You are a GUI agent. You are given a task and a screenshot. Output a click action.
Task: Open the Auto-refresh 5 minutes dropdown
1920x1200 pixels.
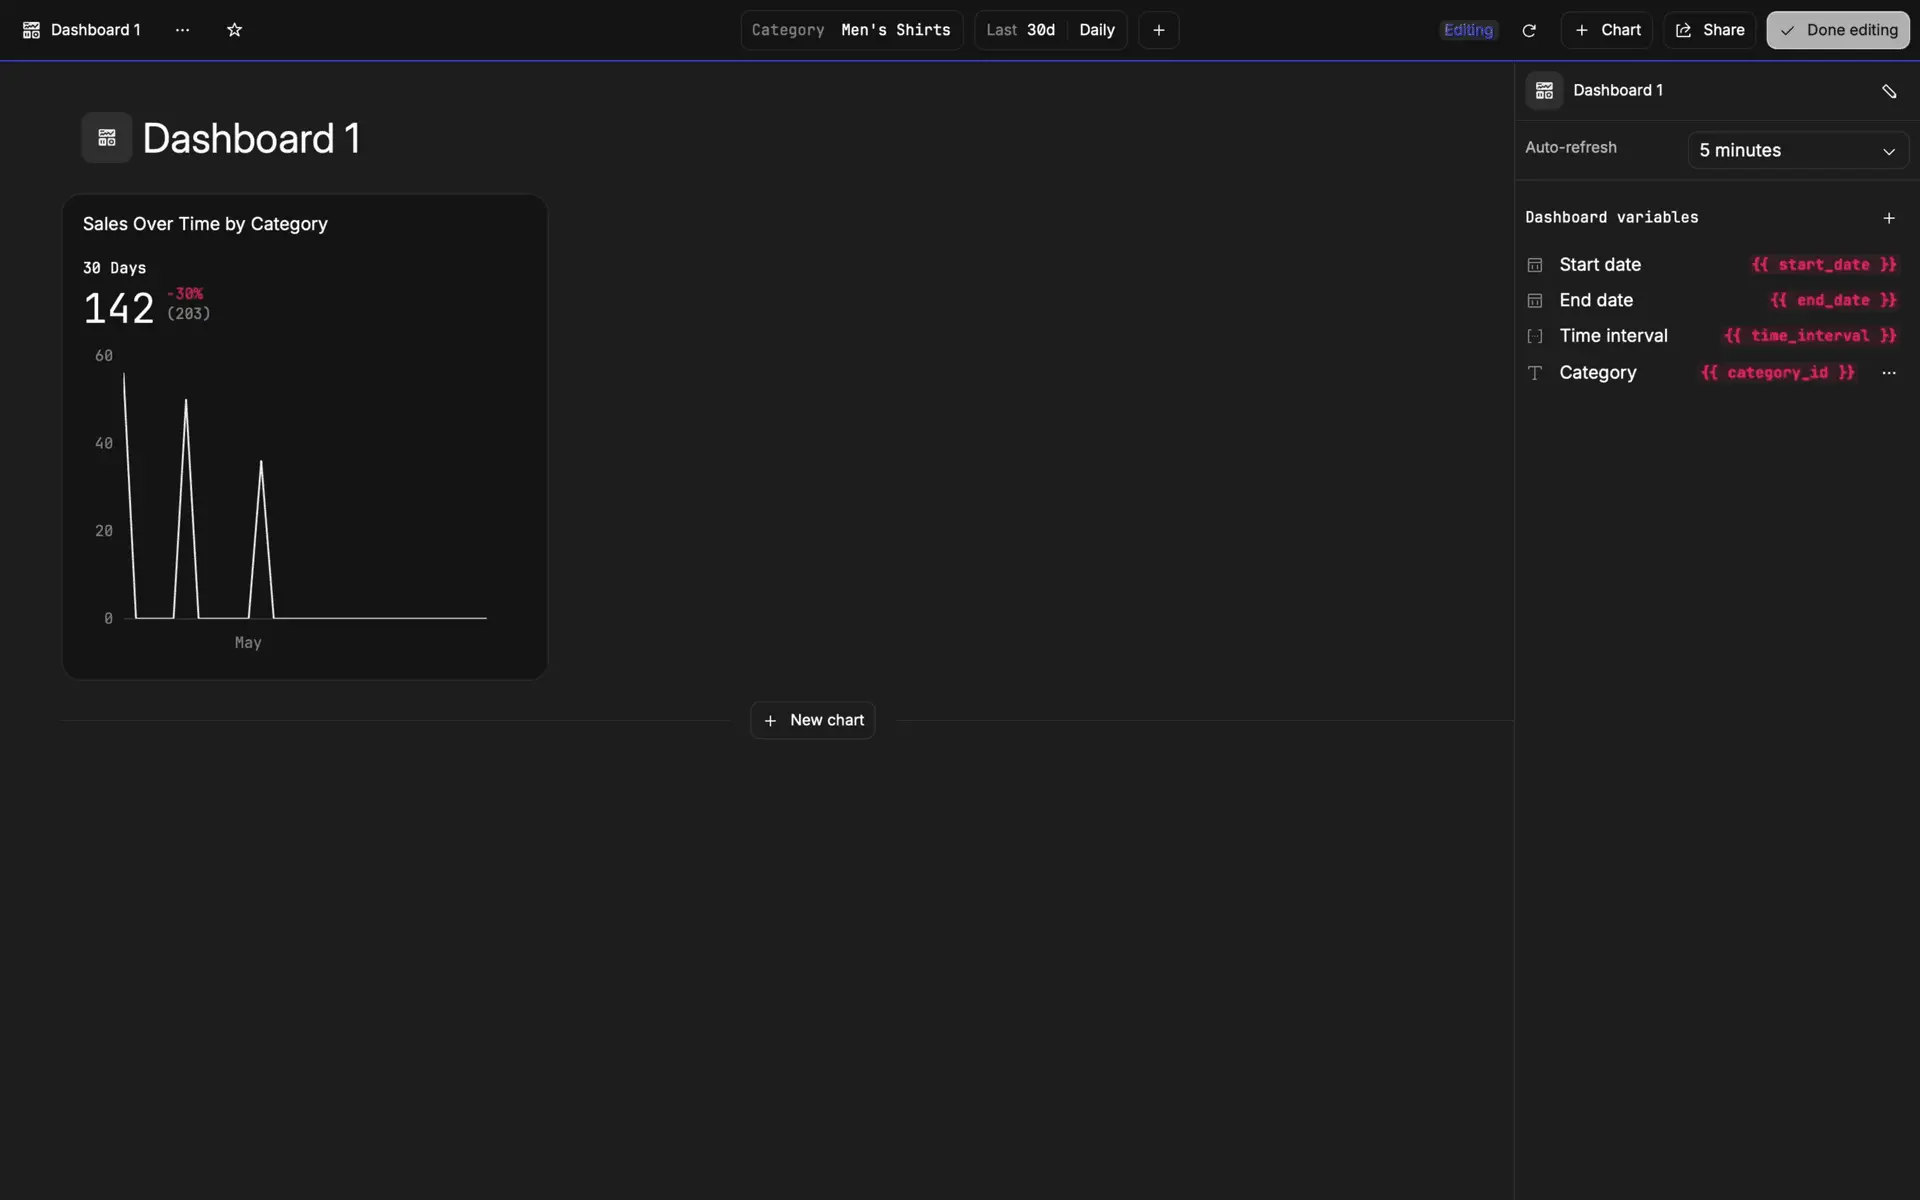(x=1797, y=150)
